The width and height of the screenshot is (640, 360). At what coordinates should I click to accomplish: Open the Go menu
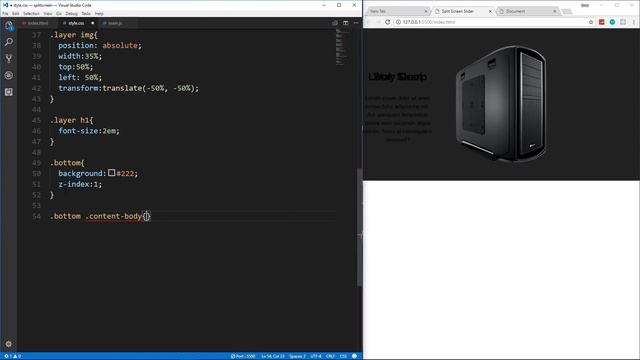click(x=59, y=13)
